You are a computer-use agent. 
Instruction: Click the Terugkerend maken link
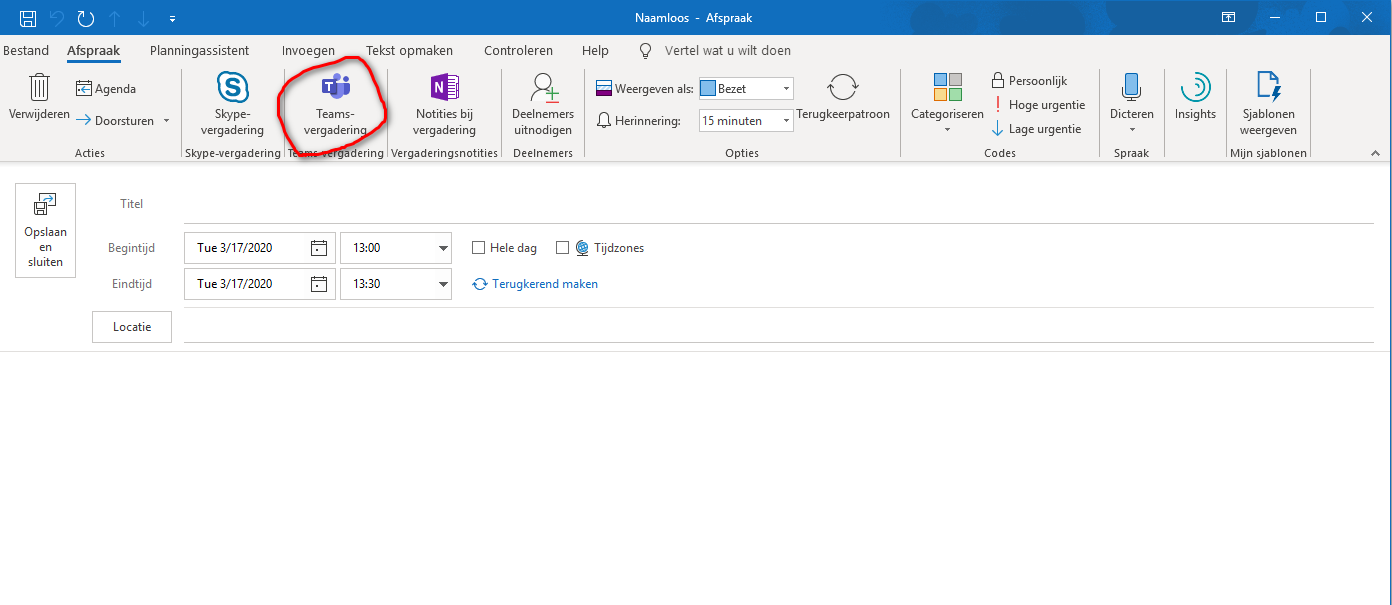click(x=544, y=284)
